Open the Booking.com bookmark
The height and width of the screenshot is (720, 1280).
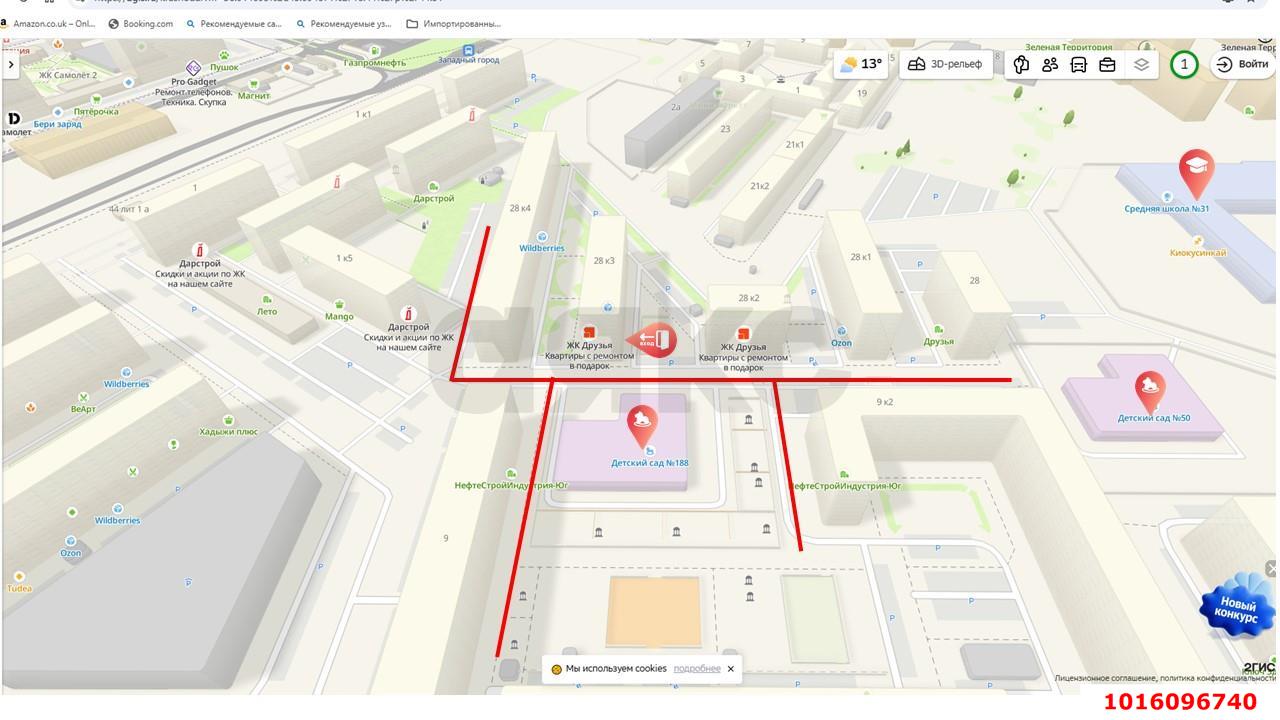point(140,23)
